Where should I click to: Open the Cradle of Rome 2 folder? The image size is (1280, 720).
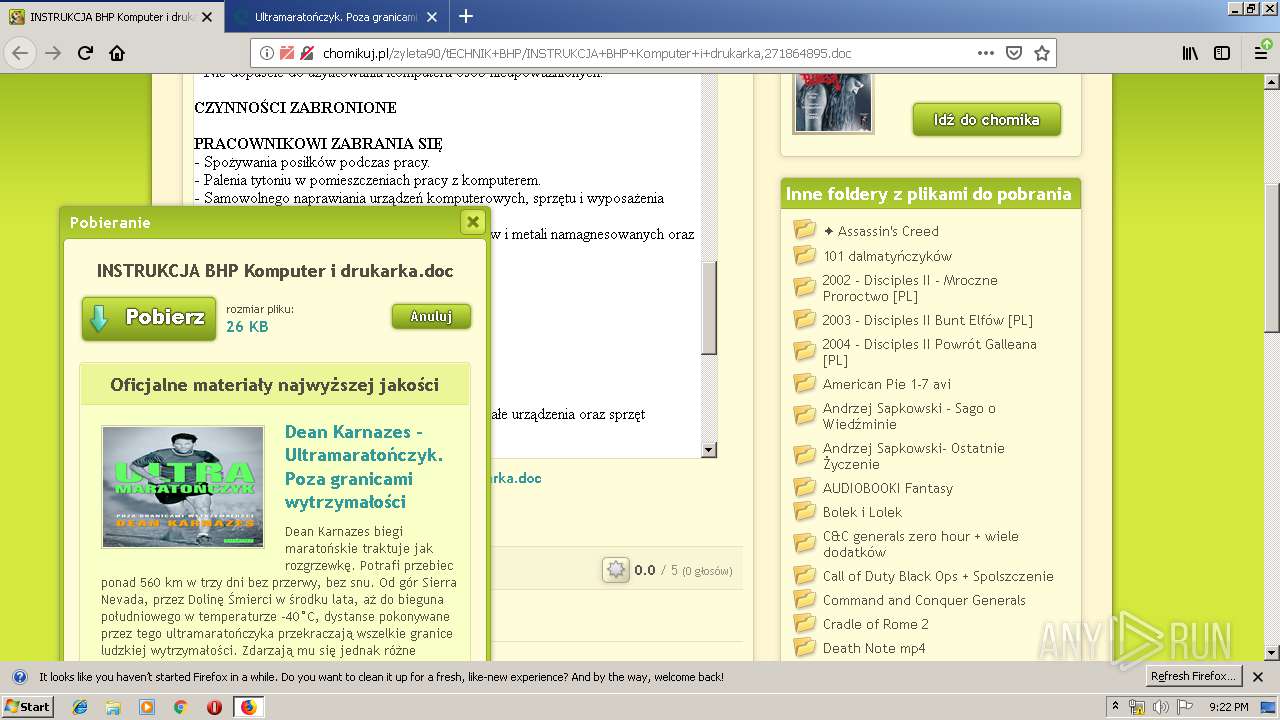(x=876, y=624)
